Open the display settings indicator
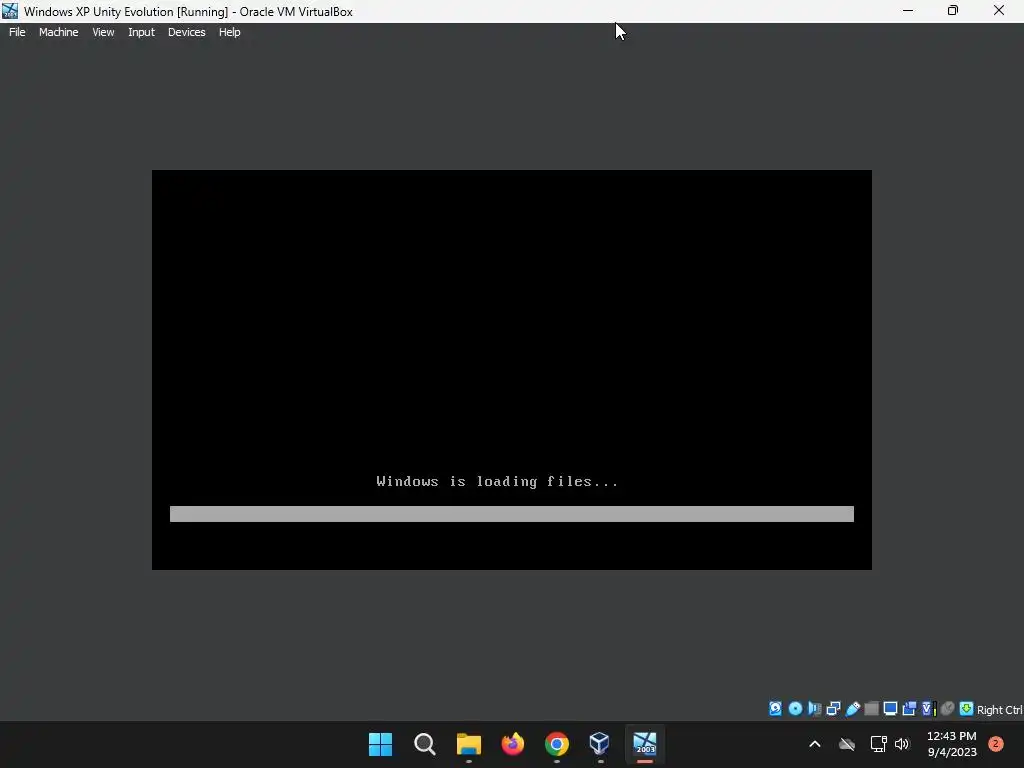1024x768 pixels. point(890,709)
